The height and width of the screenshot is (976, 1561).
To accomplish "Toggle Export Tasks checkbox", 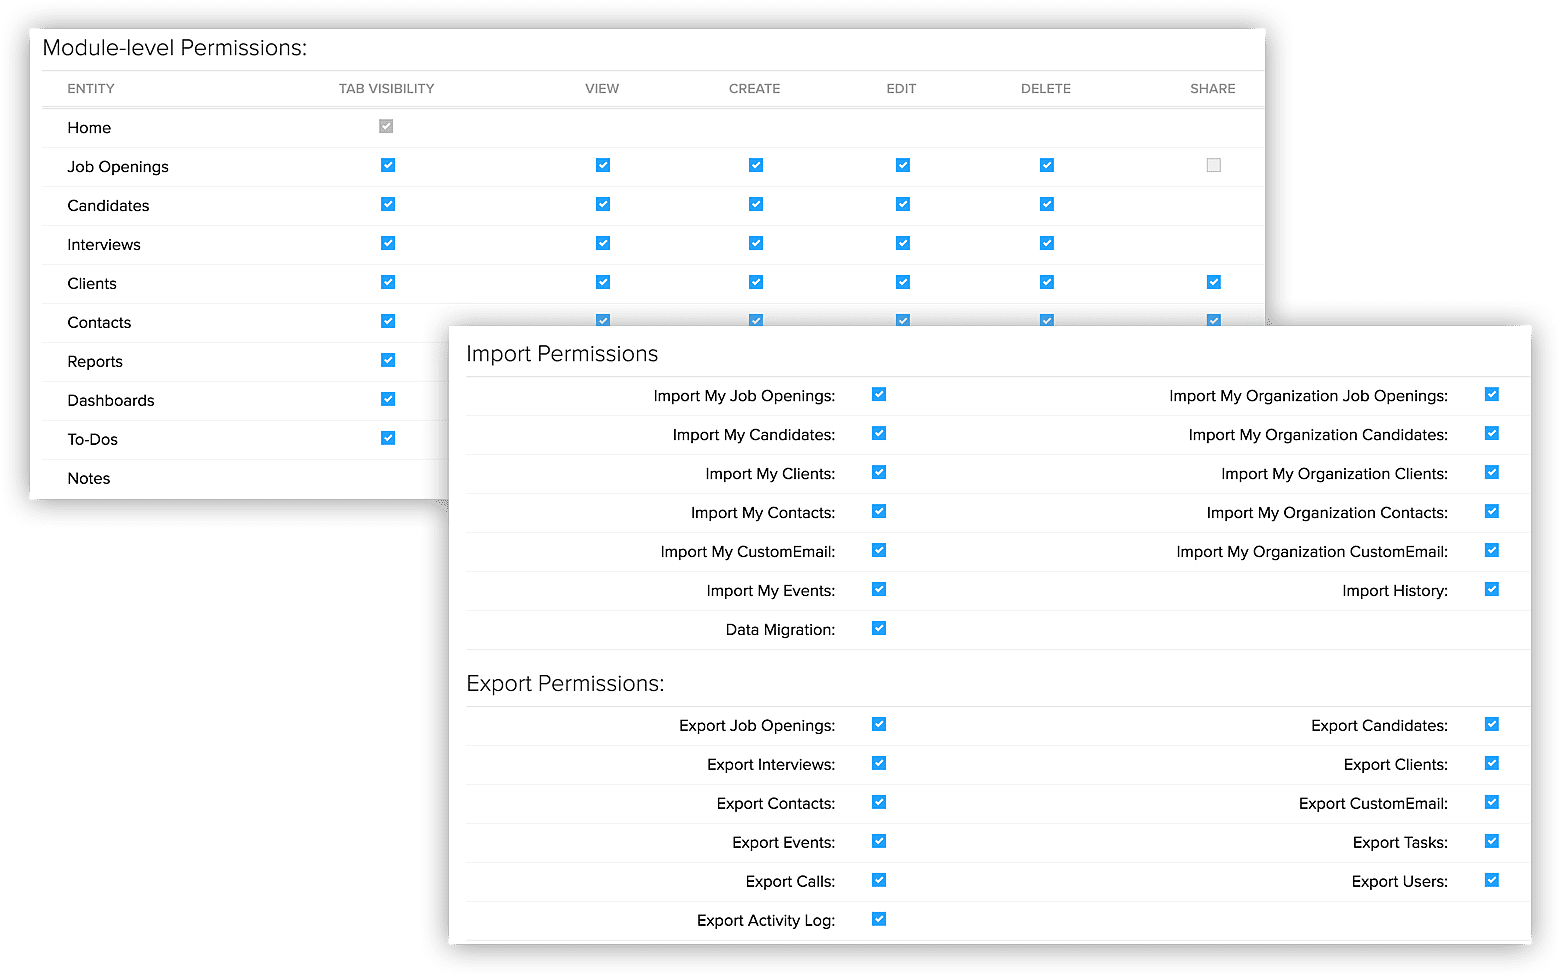I will (1492, 841).
